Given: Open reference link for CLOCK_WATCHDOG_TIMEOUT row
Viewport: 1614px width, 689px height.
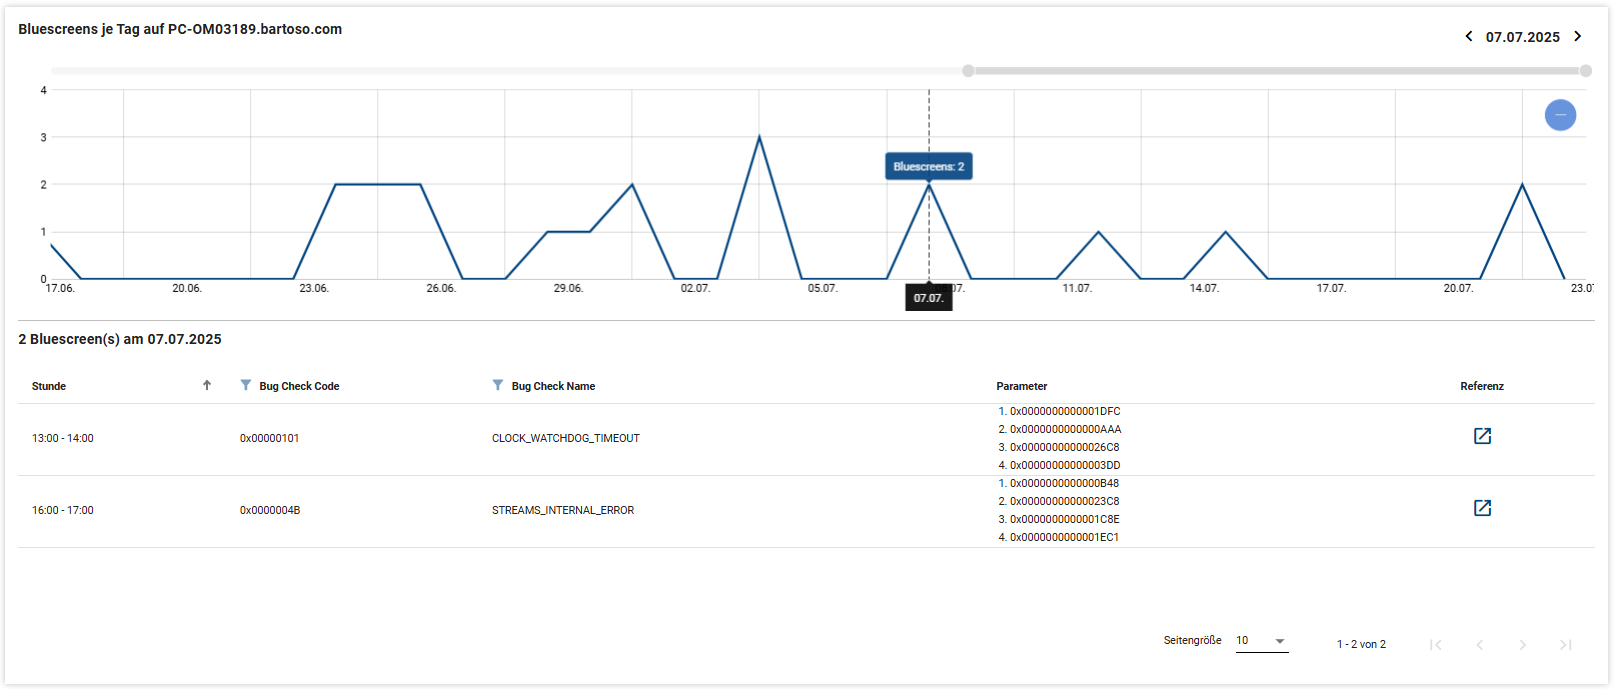Looking at the screenshot, I should coord(1482,436).
